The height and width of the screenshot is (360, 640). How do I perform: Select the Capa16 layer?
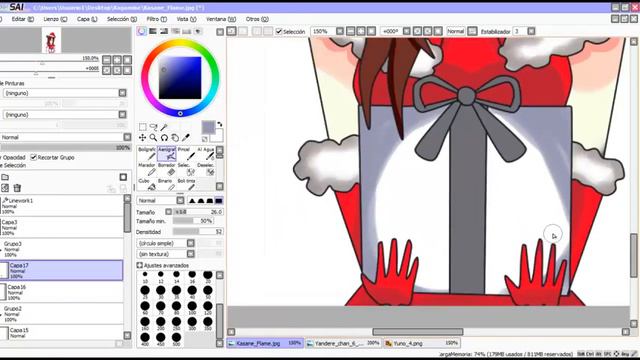pyautogui.click(x=61, y=292)
